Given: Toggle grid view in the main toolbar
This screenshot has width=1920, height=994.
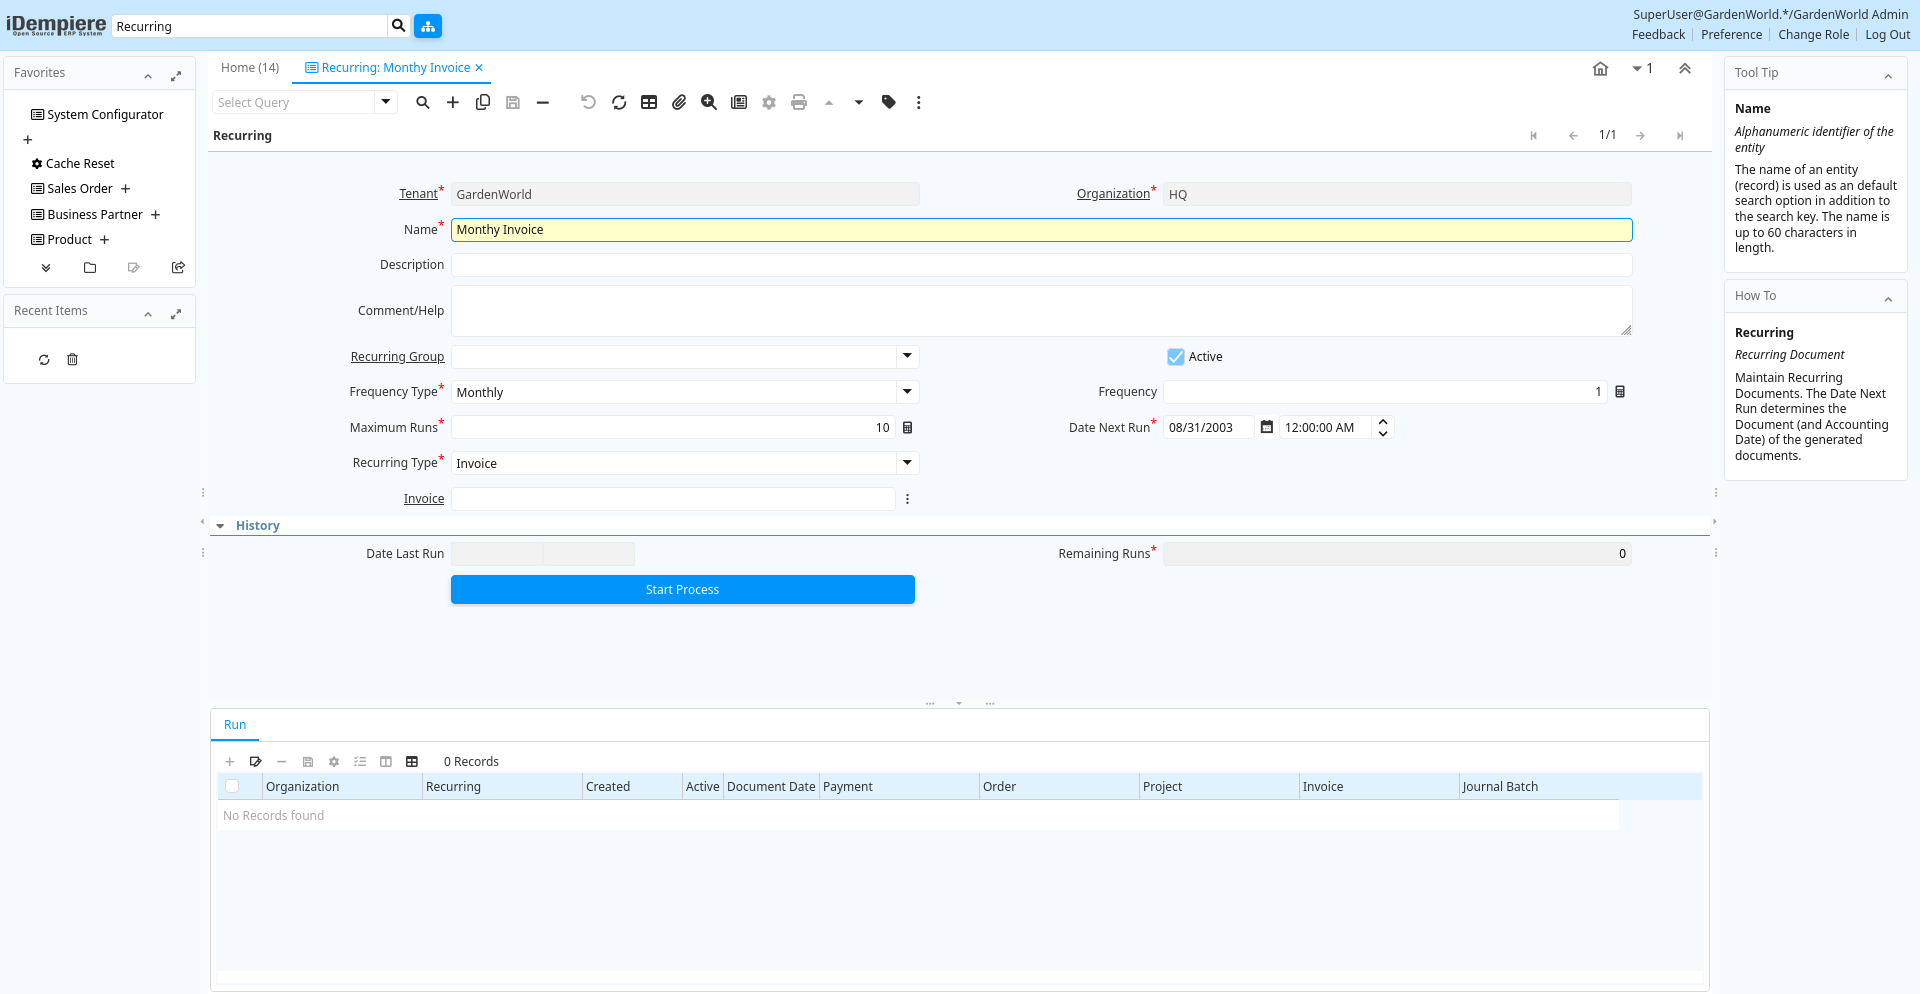Looking at the screenshot, I should pos(649,102).
